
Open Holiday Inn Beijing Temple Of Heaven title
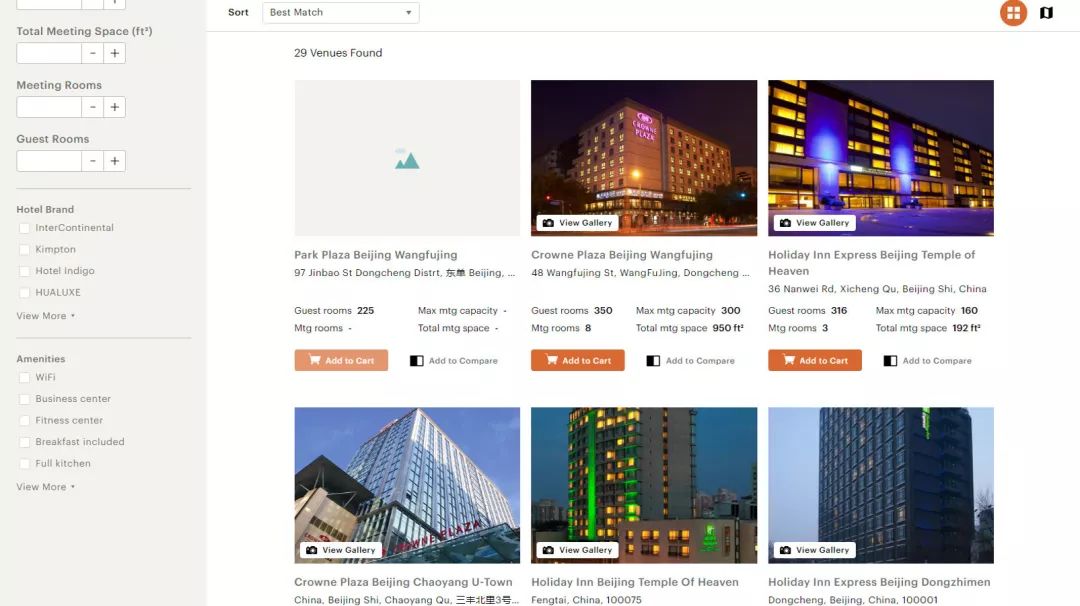[x=634, y=582]
